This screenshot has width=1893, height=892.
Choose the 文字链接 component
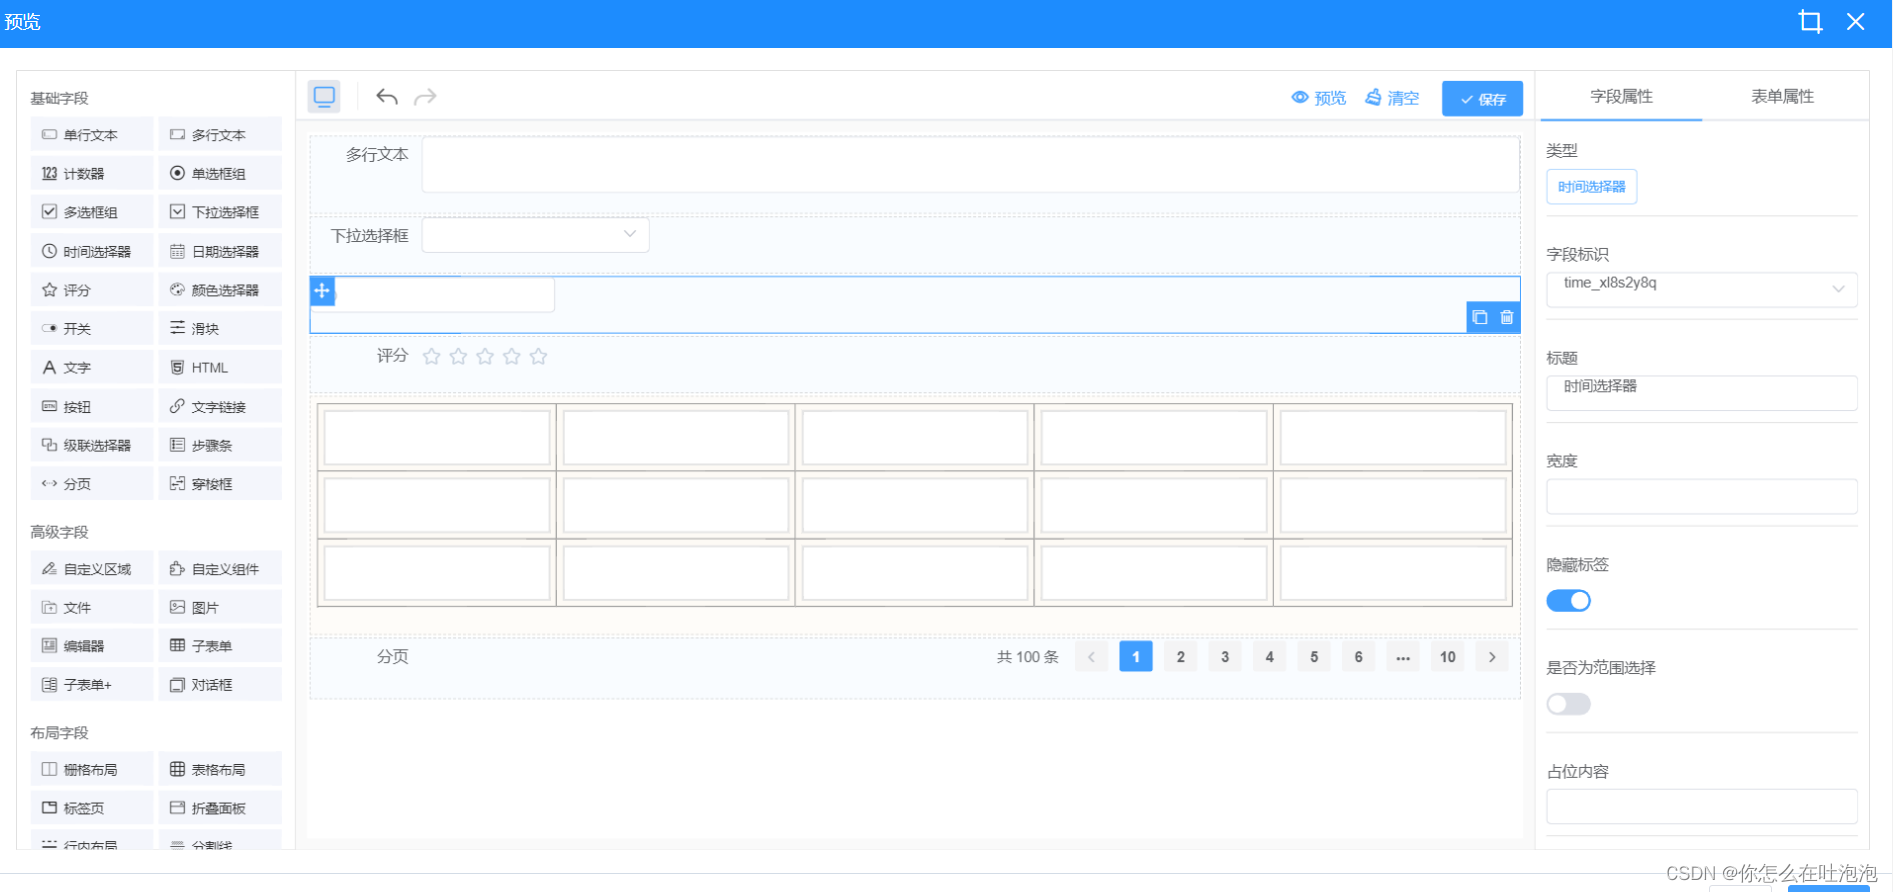[x=220, y=406]
